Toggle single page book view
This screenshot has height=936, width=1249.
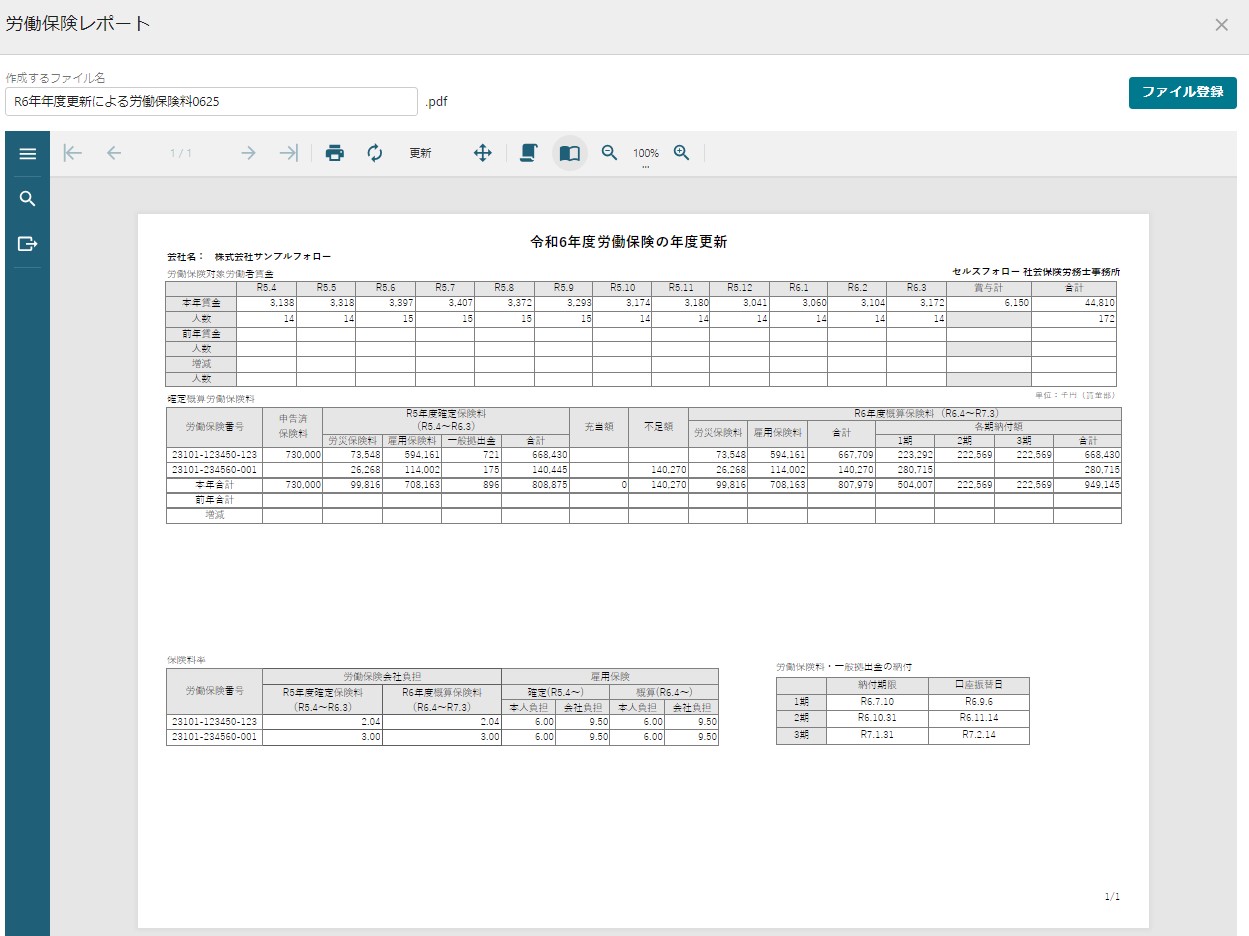click(569, 153)
